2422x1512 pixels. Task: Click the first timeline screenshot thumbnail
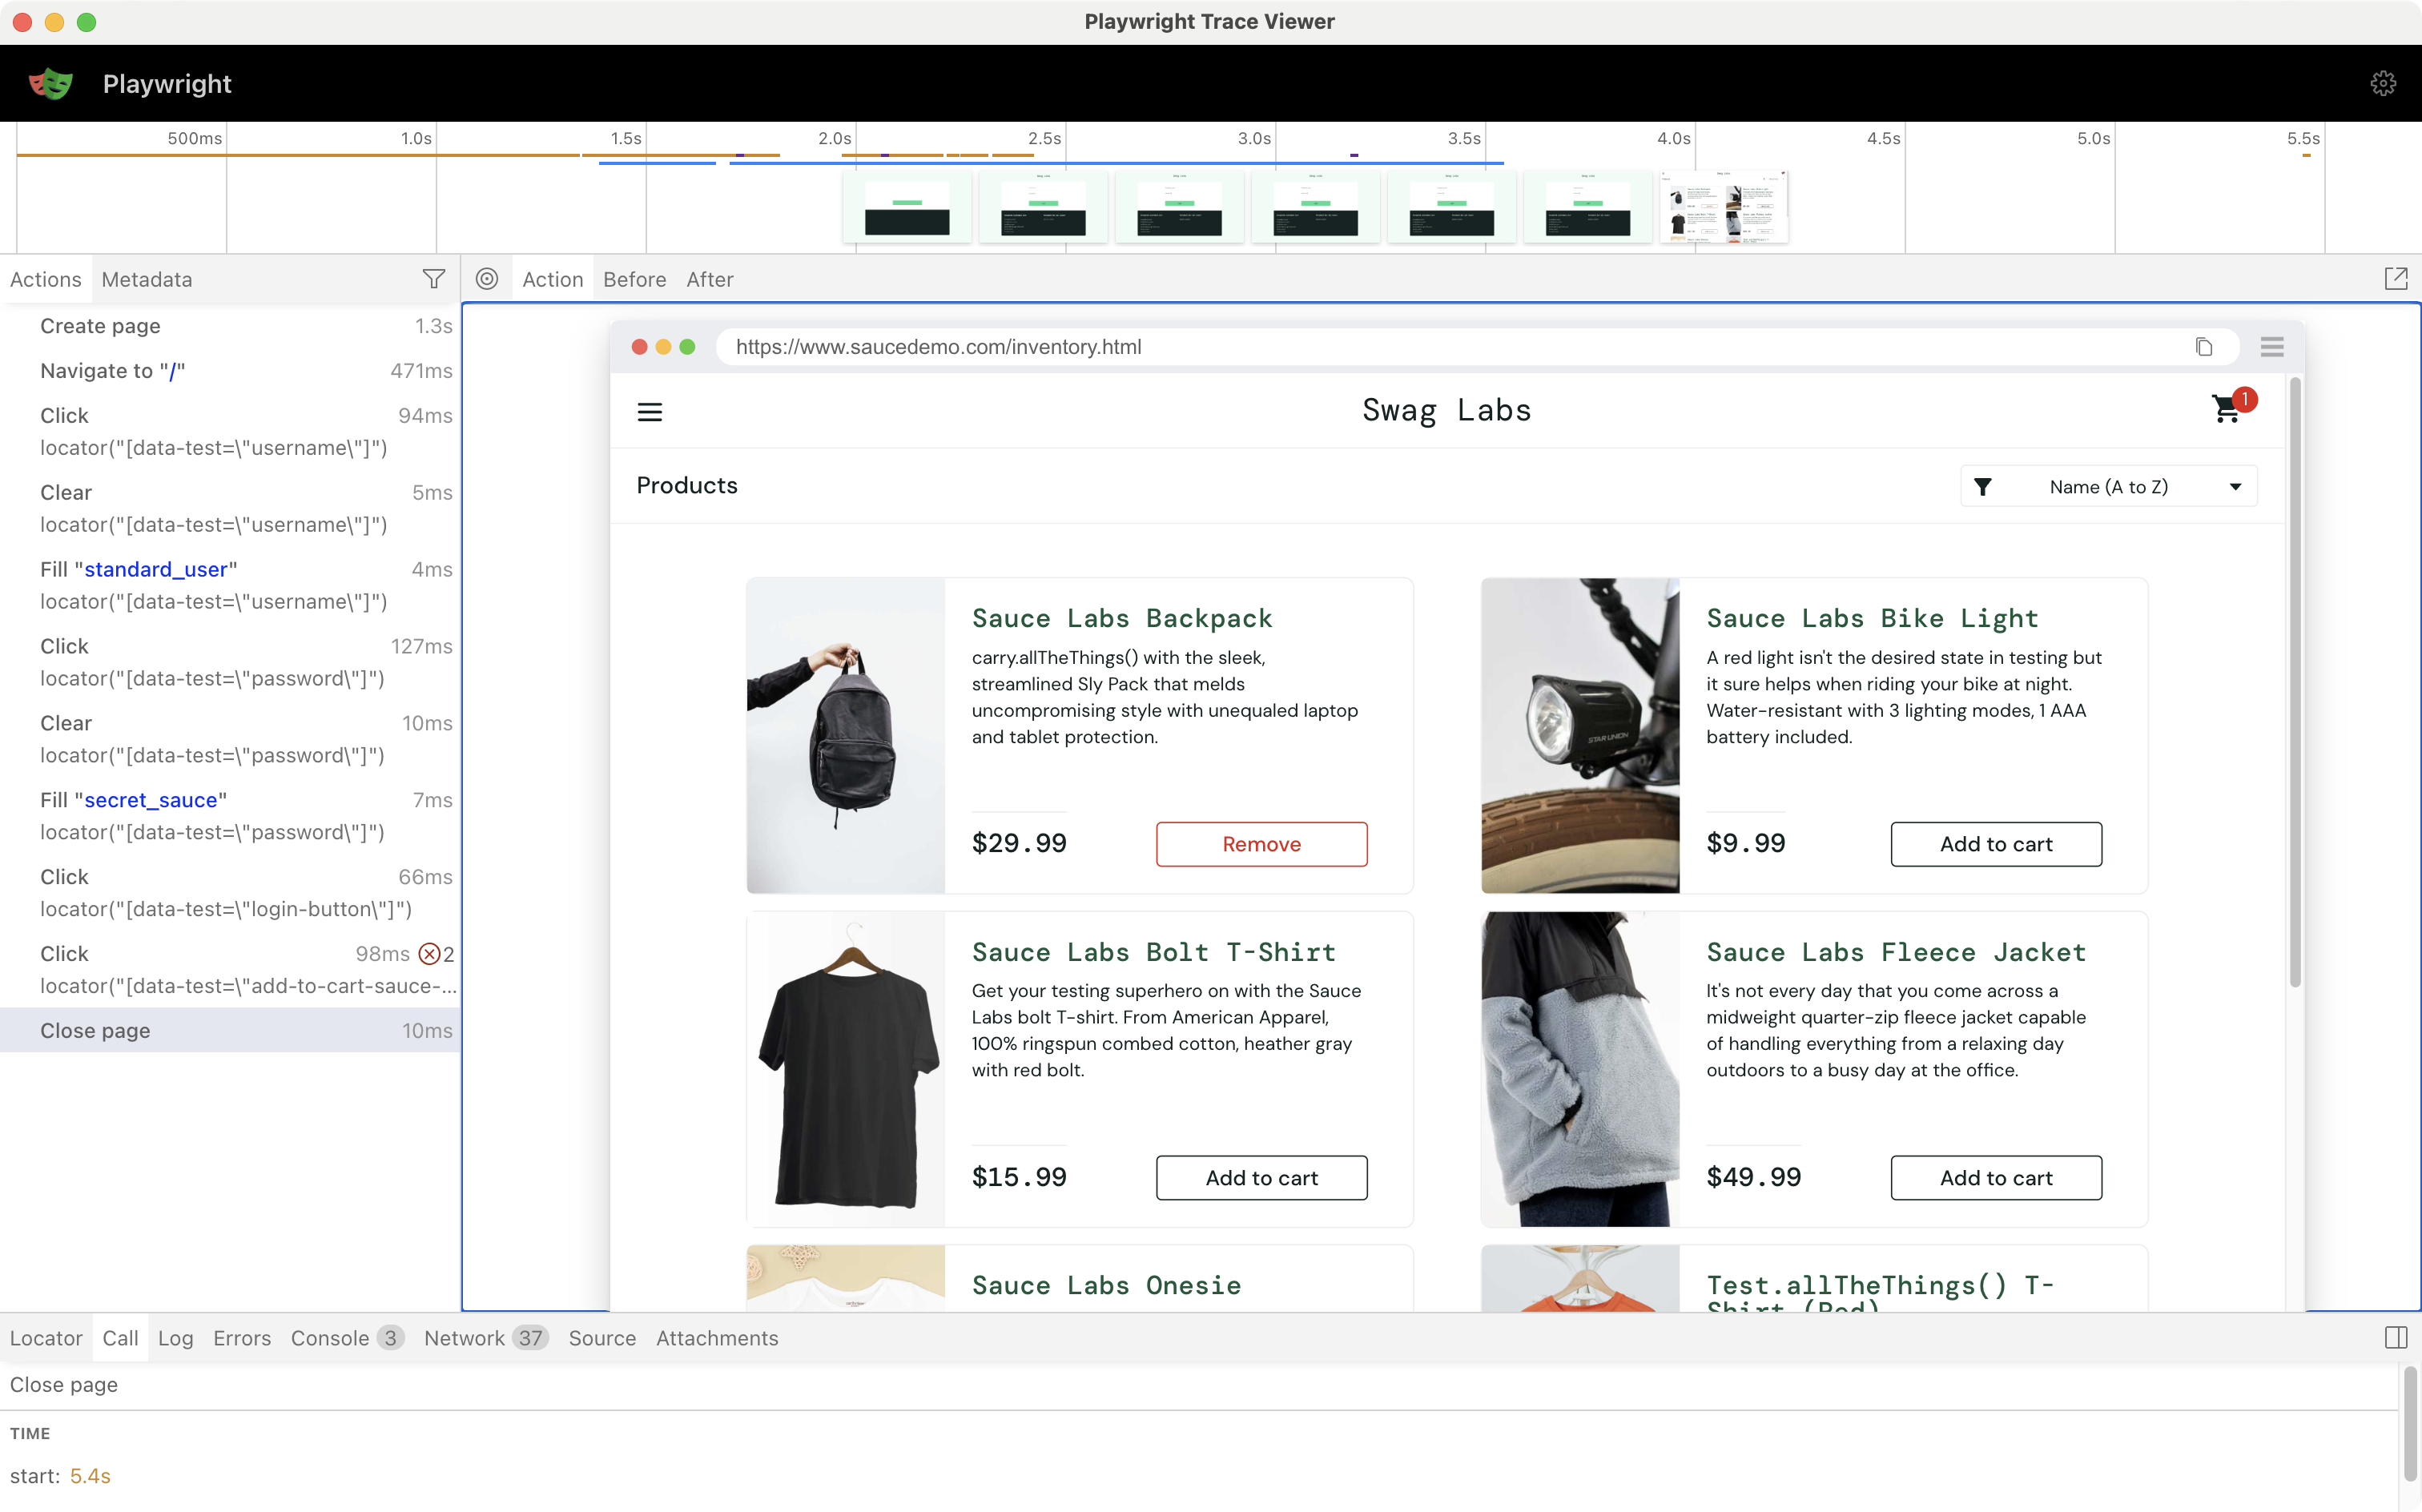pyautogui.click(x=907, y=207)
